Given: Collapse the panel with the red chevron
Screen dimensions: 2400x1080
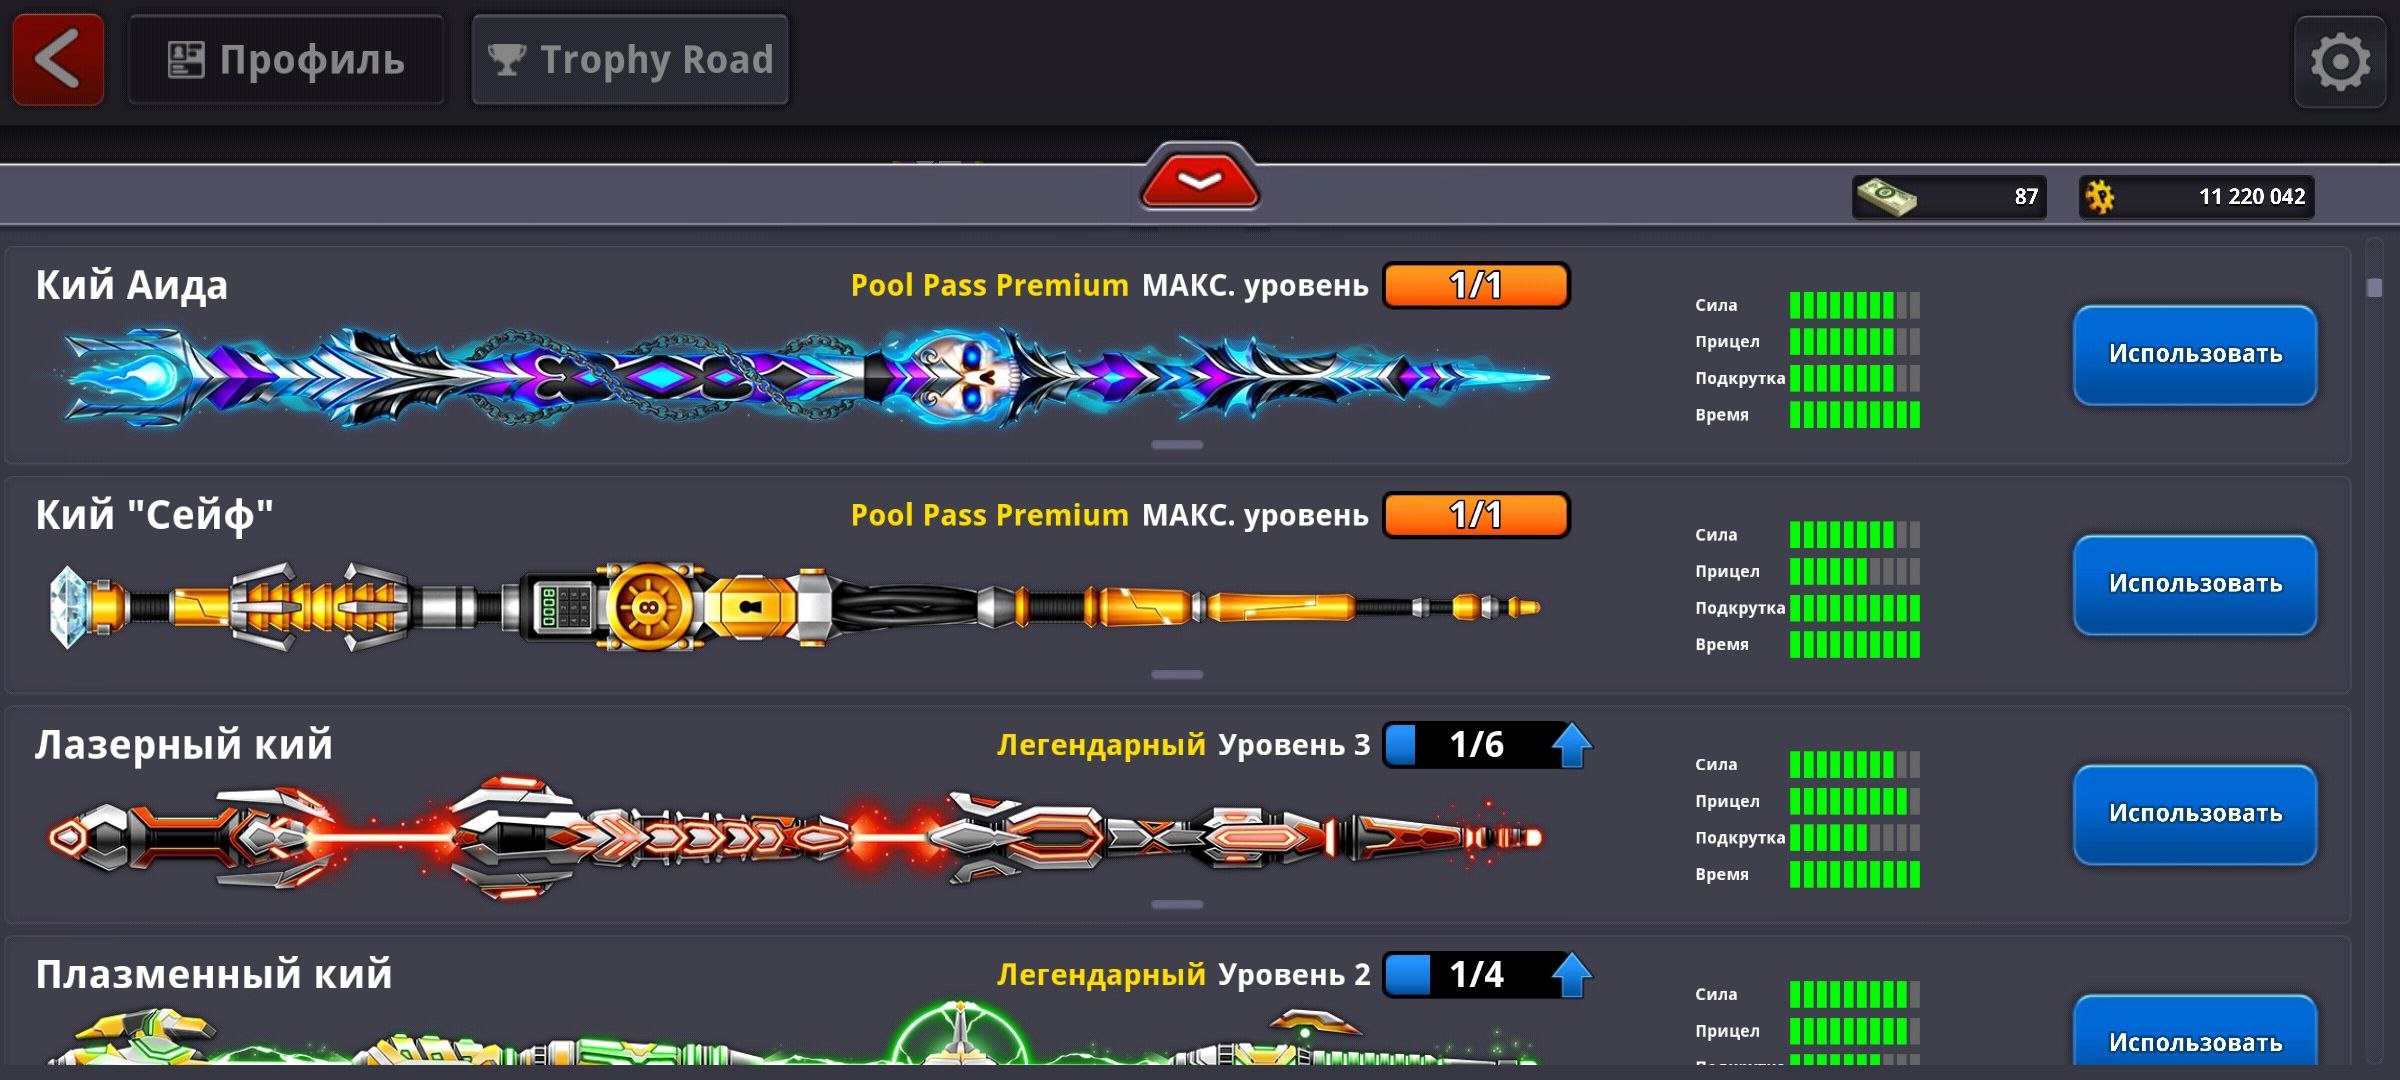Looking at the screenshot, I should click(1199, 182).
